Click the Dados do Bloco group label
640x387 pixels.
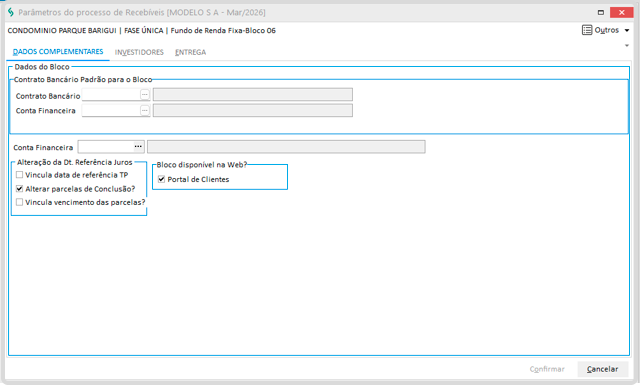click(x=42, y=67)
